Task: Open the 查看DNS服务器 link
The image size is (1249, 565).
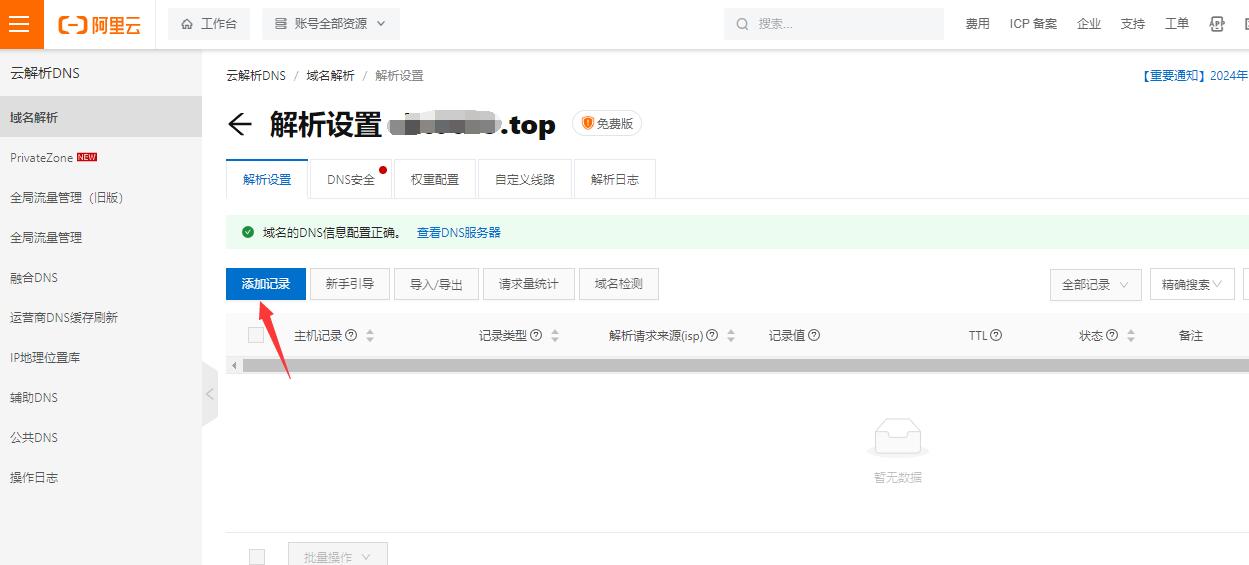Action: click(x=459, y=232)
